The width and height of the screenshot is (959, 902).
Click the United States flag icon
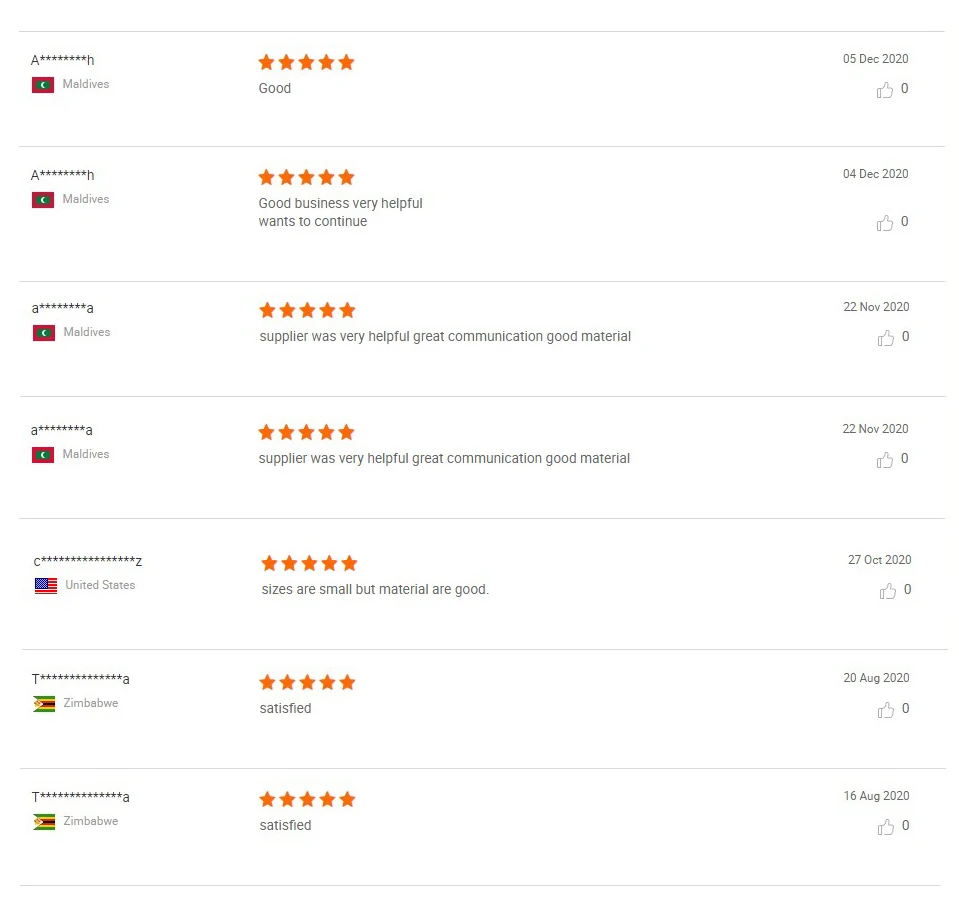coord(46,586)
